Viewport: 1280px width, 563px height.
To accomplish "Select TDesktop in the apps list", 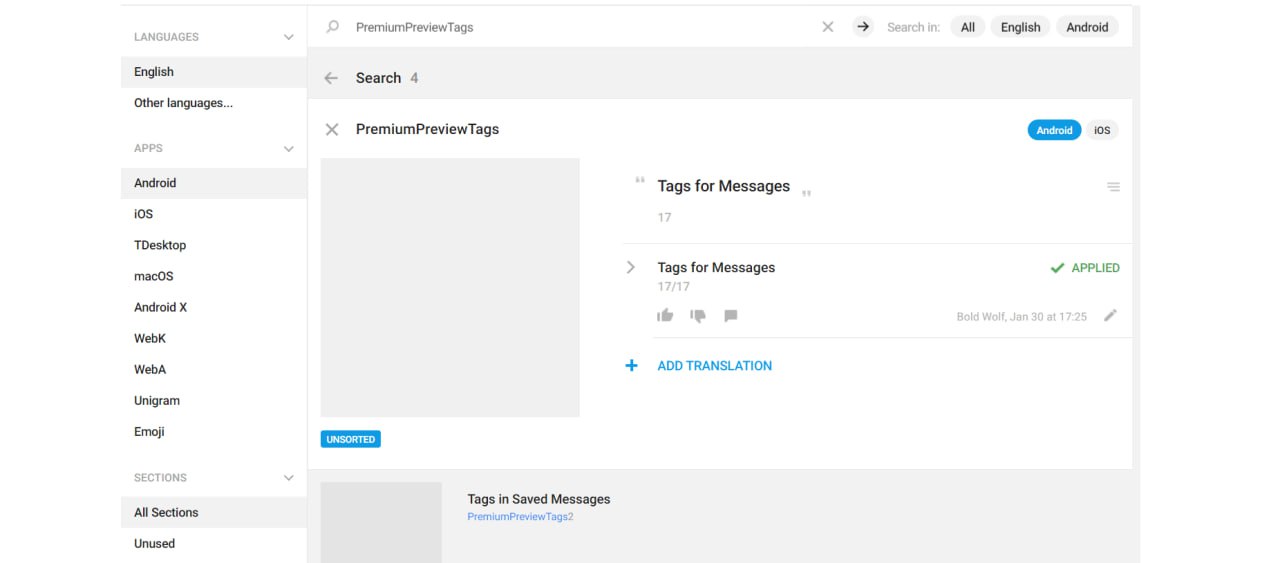I will (160, 245).
